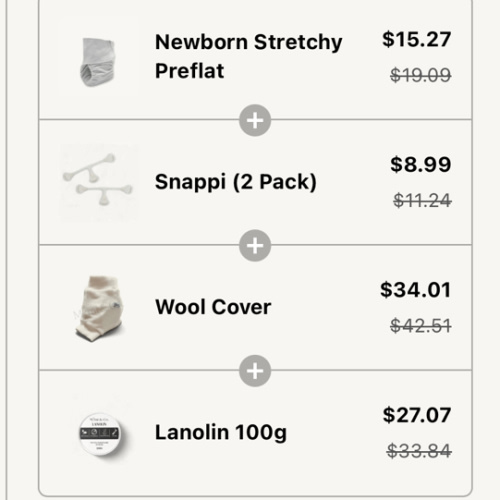The height and width of the screenshot is (500, 500).
Task: Click plus icon between Preflat and Snappi
Action: tap(255, 120)
